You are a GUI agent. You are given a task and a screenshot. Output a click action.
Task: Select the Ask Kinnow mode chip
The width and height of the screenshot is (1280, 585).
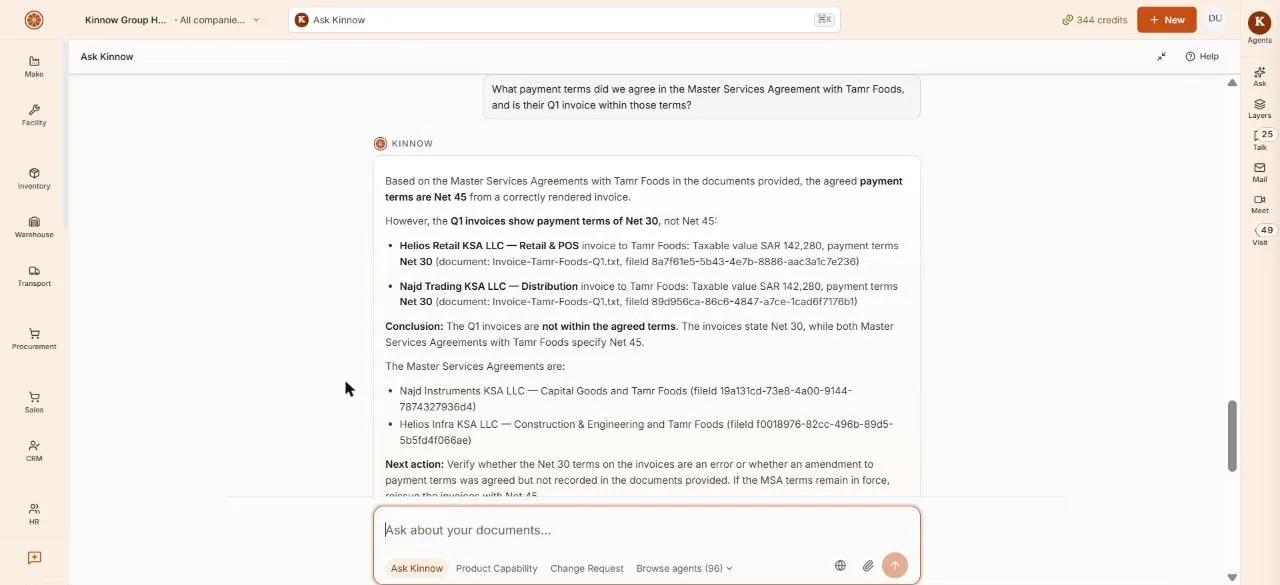click(417, 568)
